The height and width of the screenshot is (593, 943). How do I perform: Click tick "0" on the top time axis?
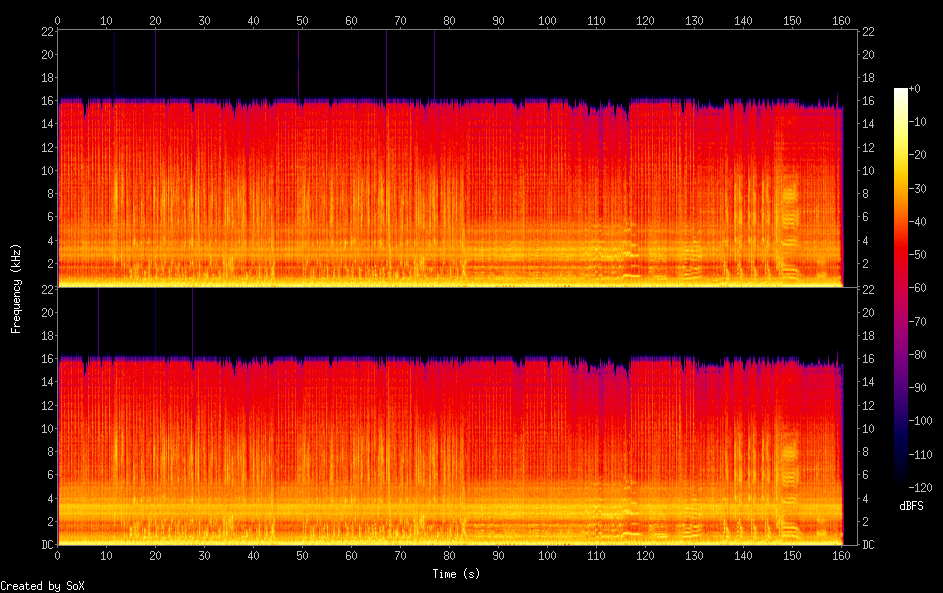(57, 20)
